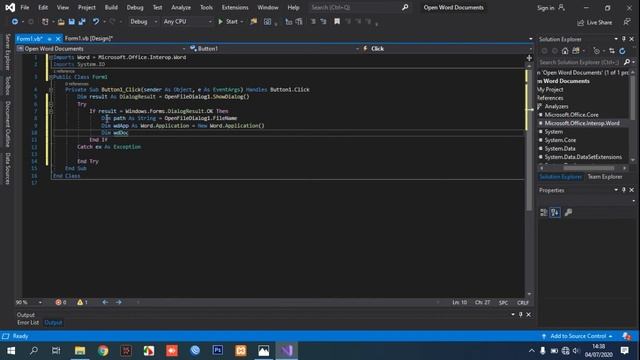This screenshot has width=640, height=360.
Task: Click the New Project toolbar icon
Action: (45, 22)
